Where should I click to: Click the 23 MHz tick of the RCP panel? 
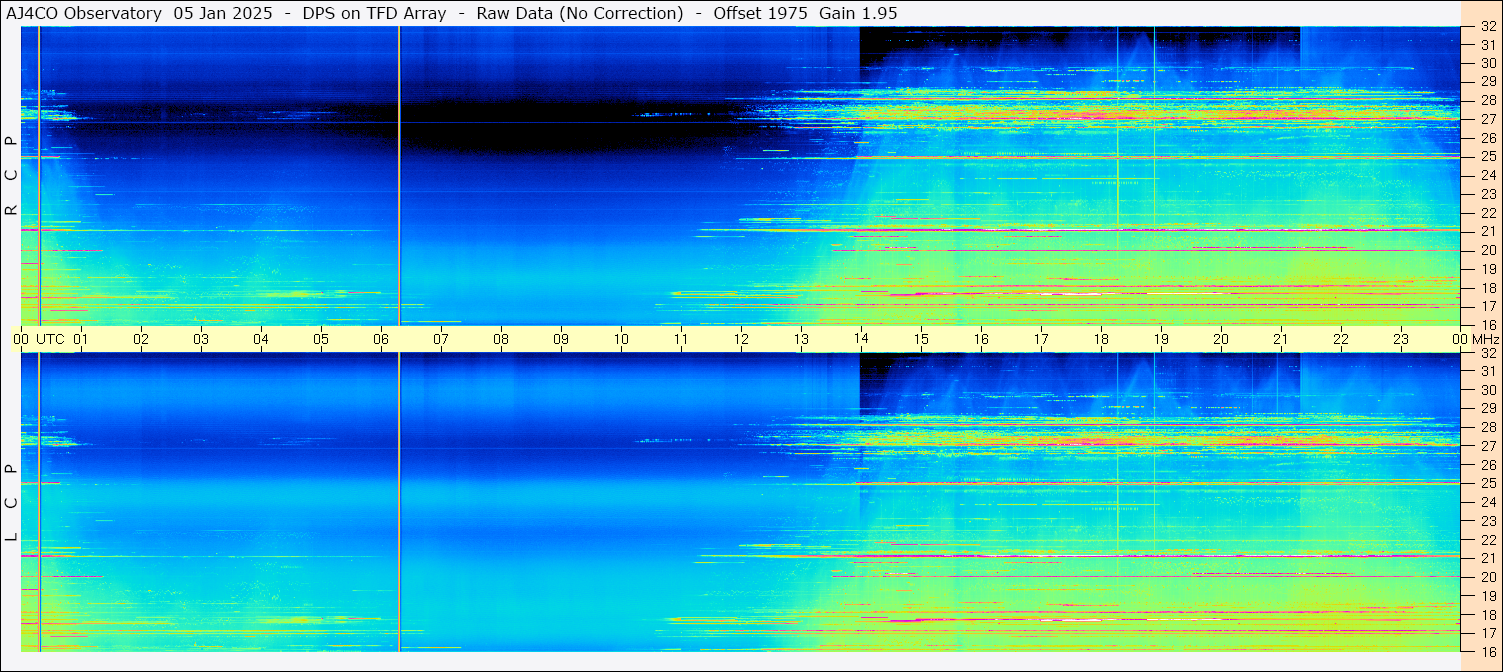[1488, 194]
